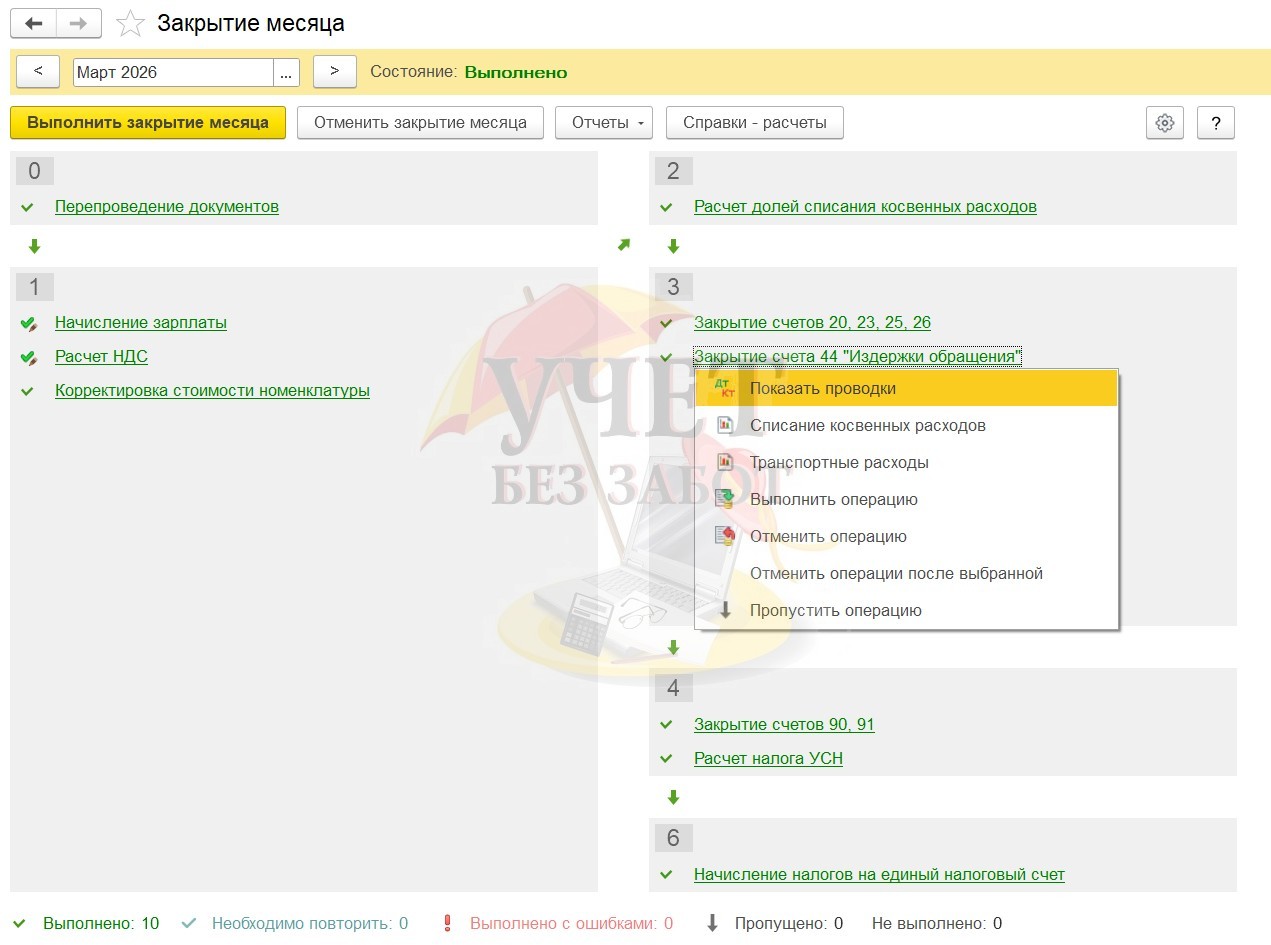The image size is (1271, 945).
Task: Open period picker with the ellipsis button
Action: point(286,72)
